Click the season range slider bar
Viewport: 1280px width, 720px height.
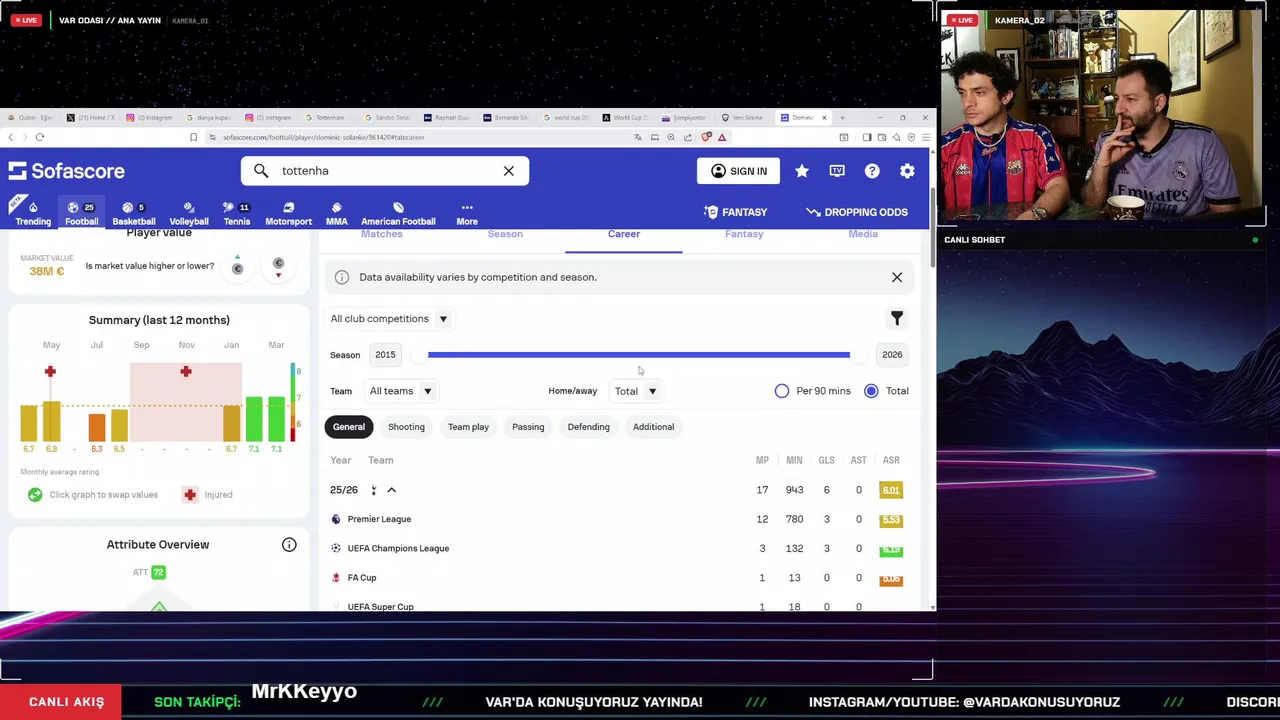pos(639,355)
